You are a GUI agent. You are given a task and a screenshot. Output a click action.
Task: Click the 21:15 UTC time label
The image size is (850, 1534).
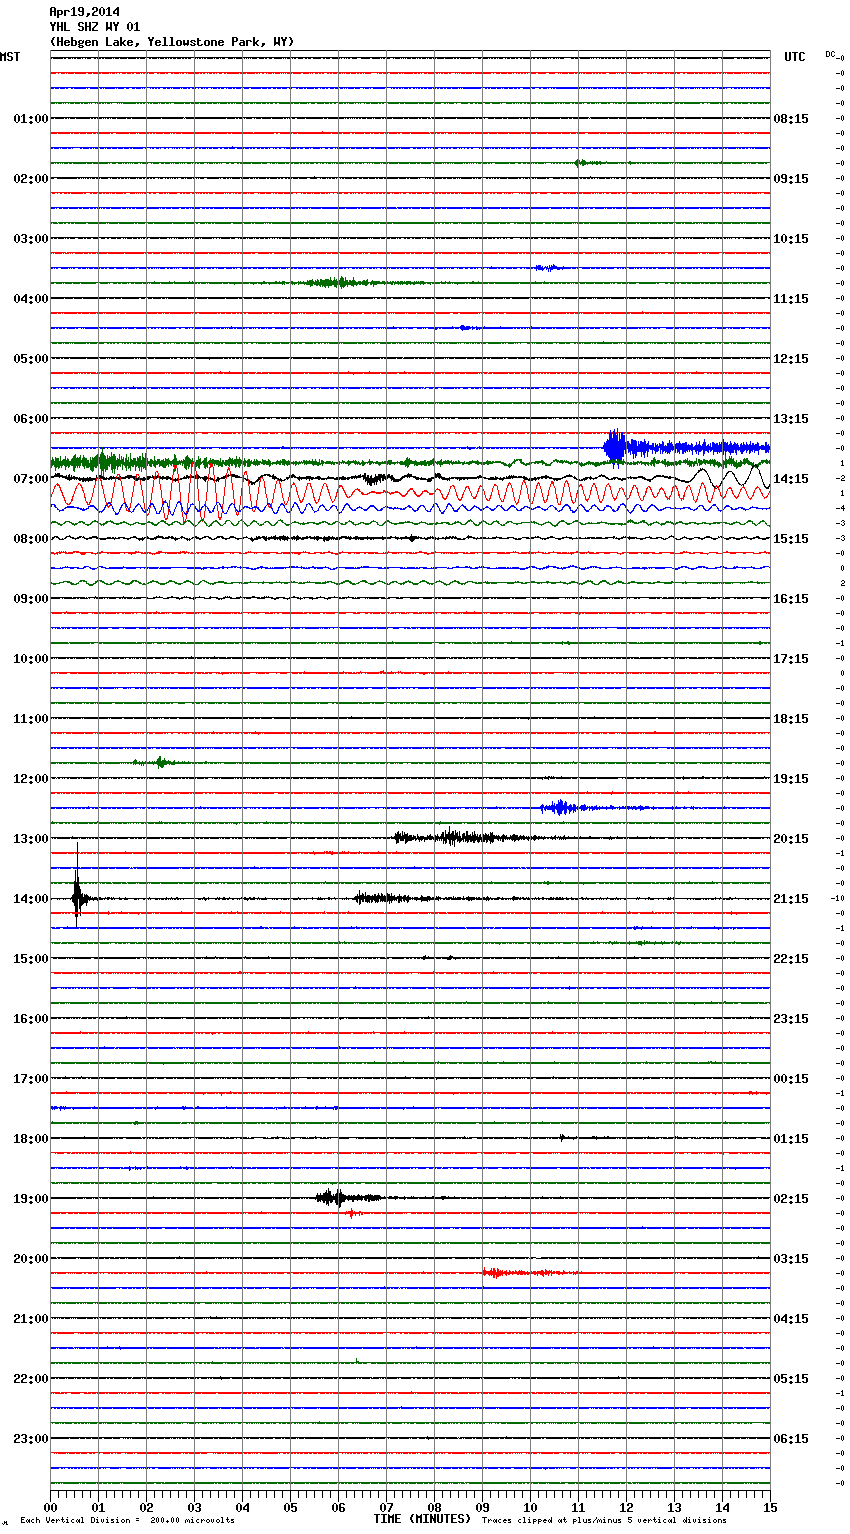tap(791, 899)
